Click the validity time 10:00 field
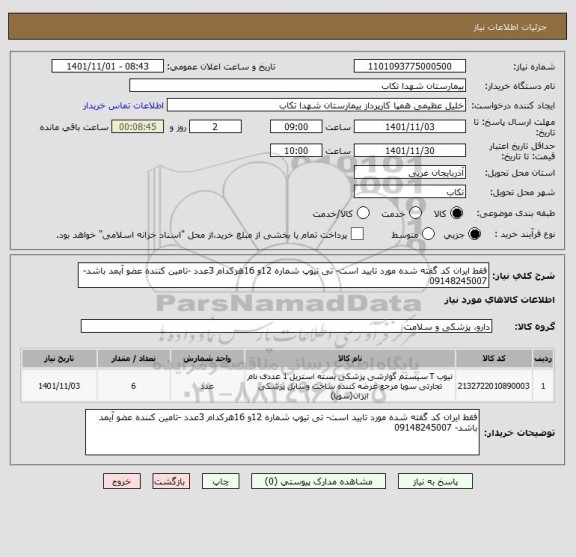 [296, 151]
